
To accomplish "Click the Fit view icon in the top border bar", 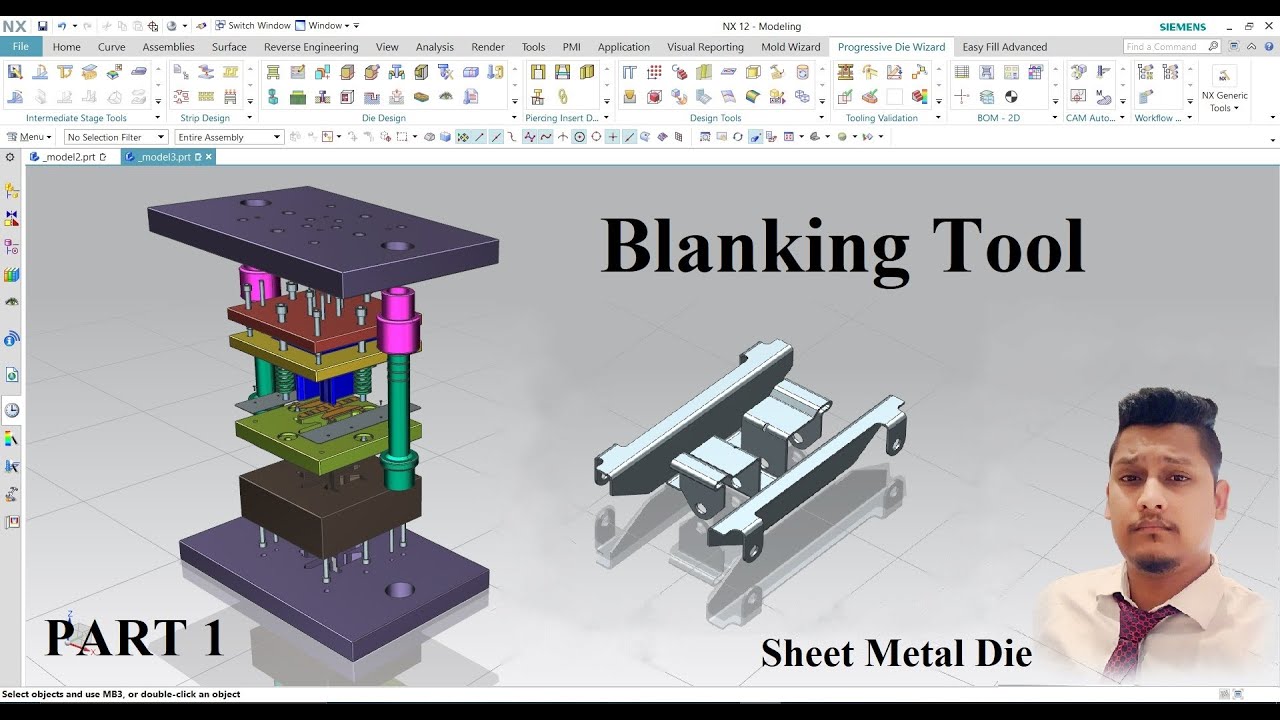I will tap(704, 137).
